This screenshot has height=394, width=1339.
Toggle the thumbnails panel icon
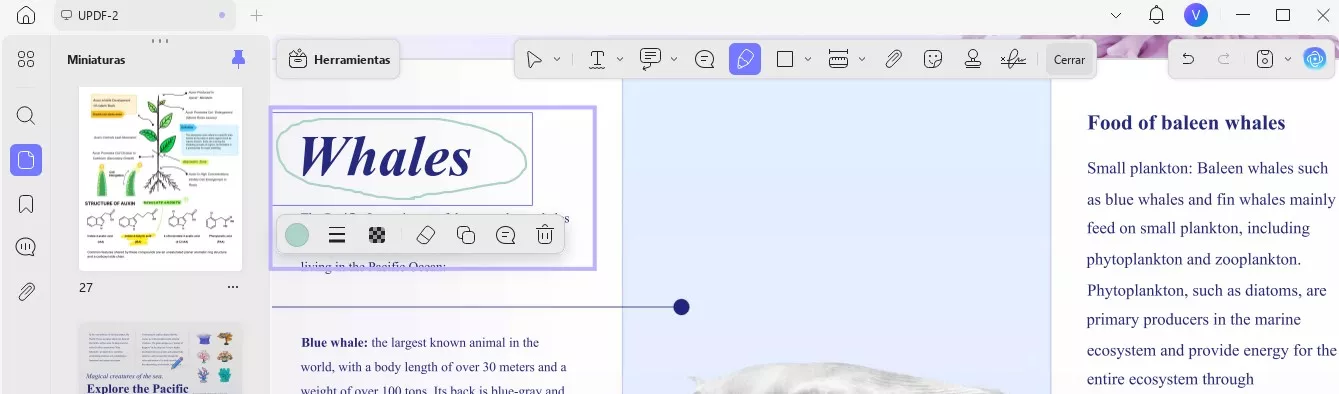tap(26, 159)
